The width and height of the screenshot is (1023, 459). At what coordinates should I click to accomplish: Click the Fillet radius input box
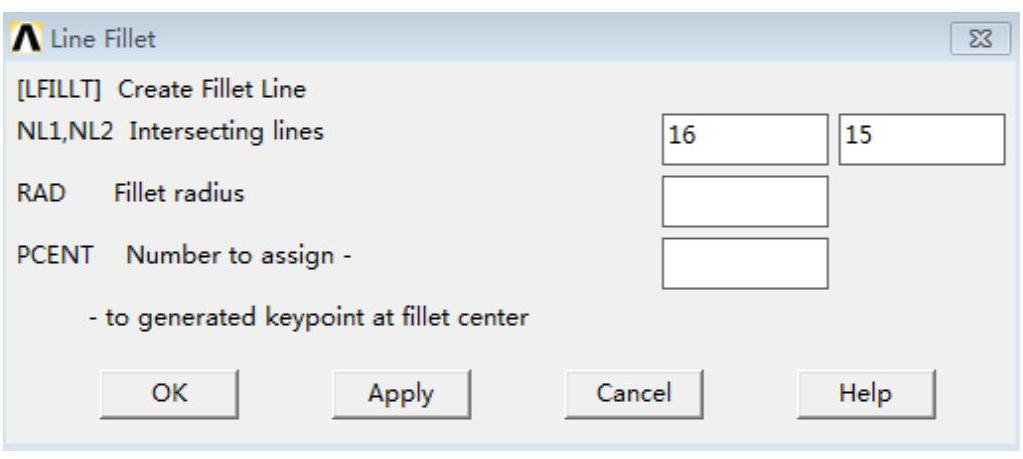(x=745, y=201)
